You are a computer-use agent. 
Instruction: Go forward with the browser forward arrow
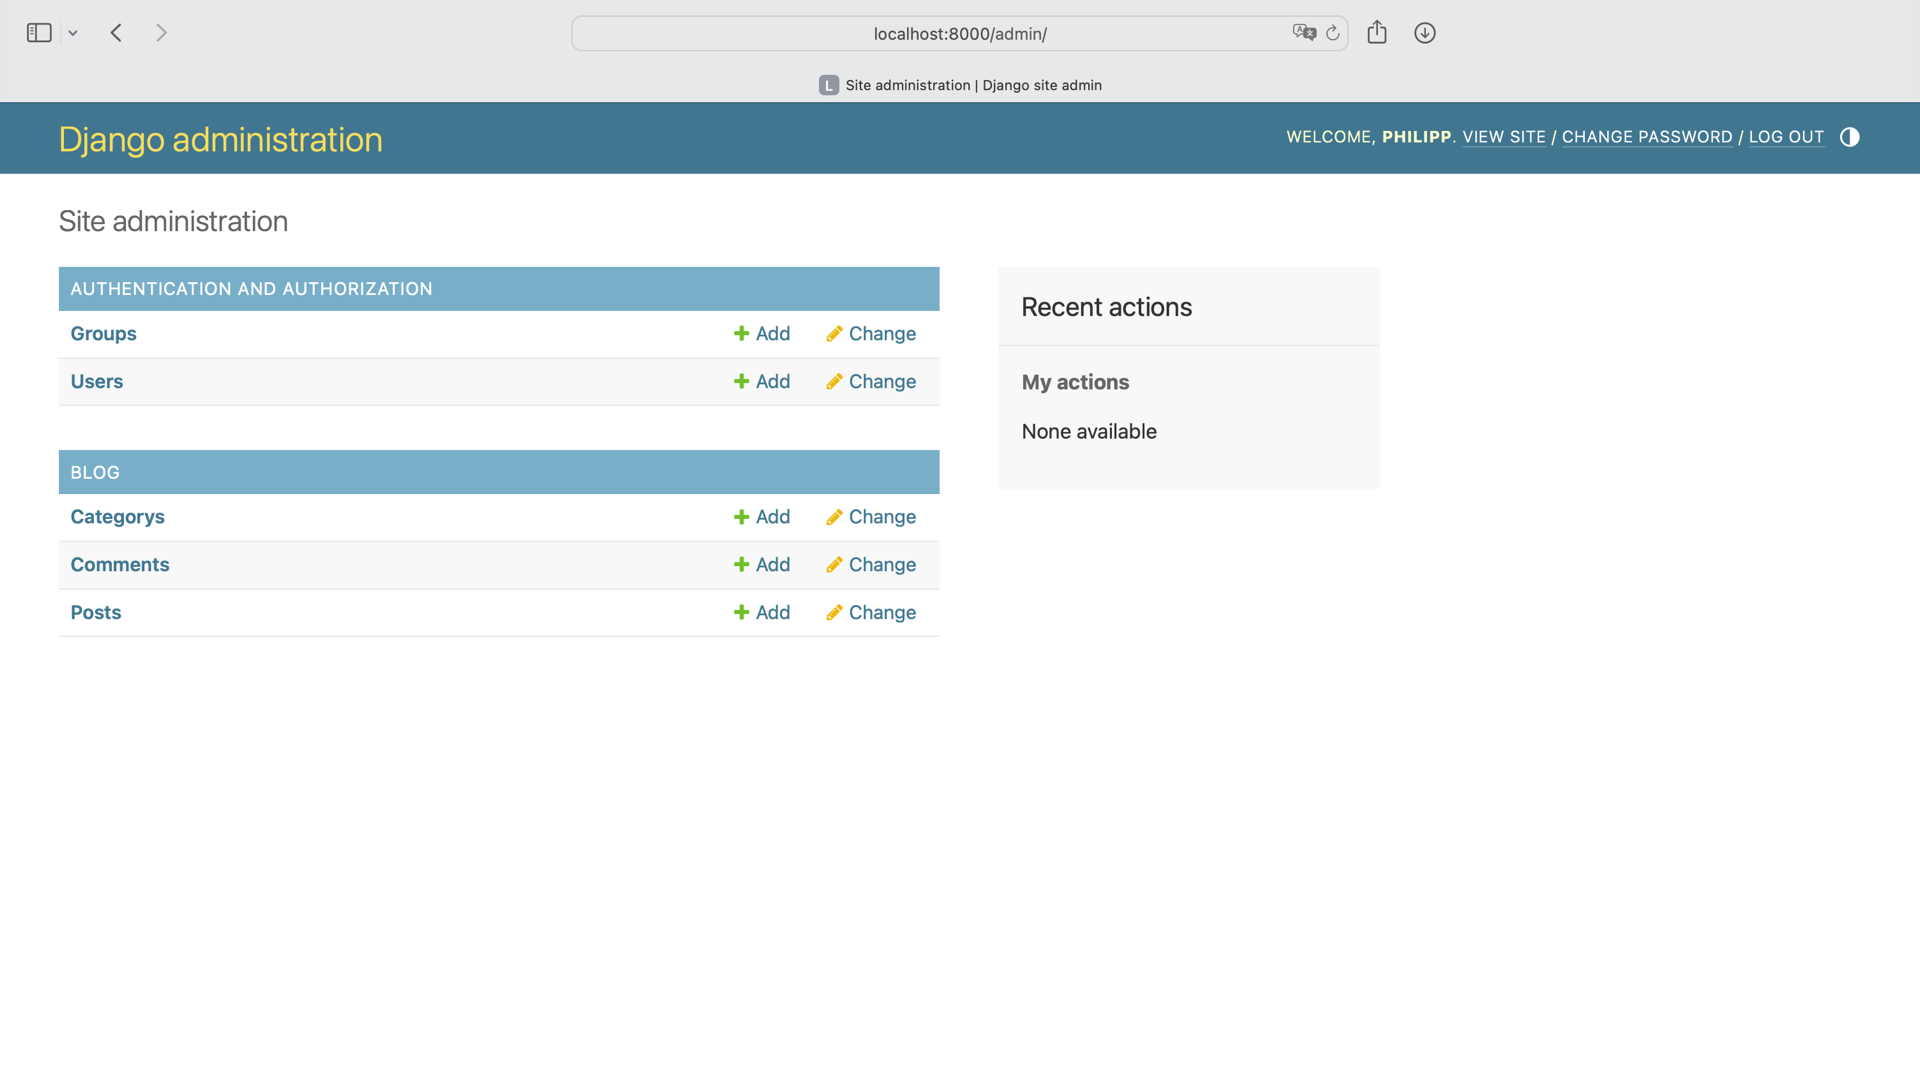coord(161,33)
